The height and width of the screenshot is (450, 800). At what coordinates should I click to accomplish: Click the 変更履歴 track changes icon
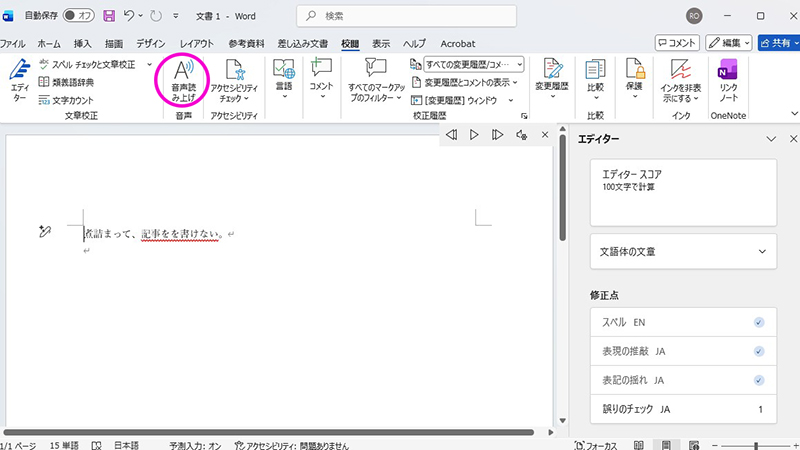[x=550, y=78]
